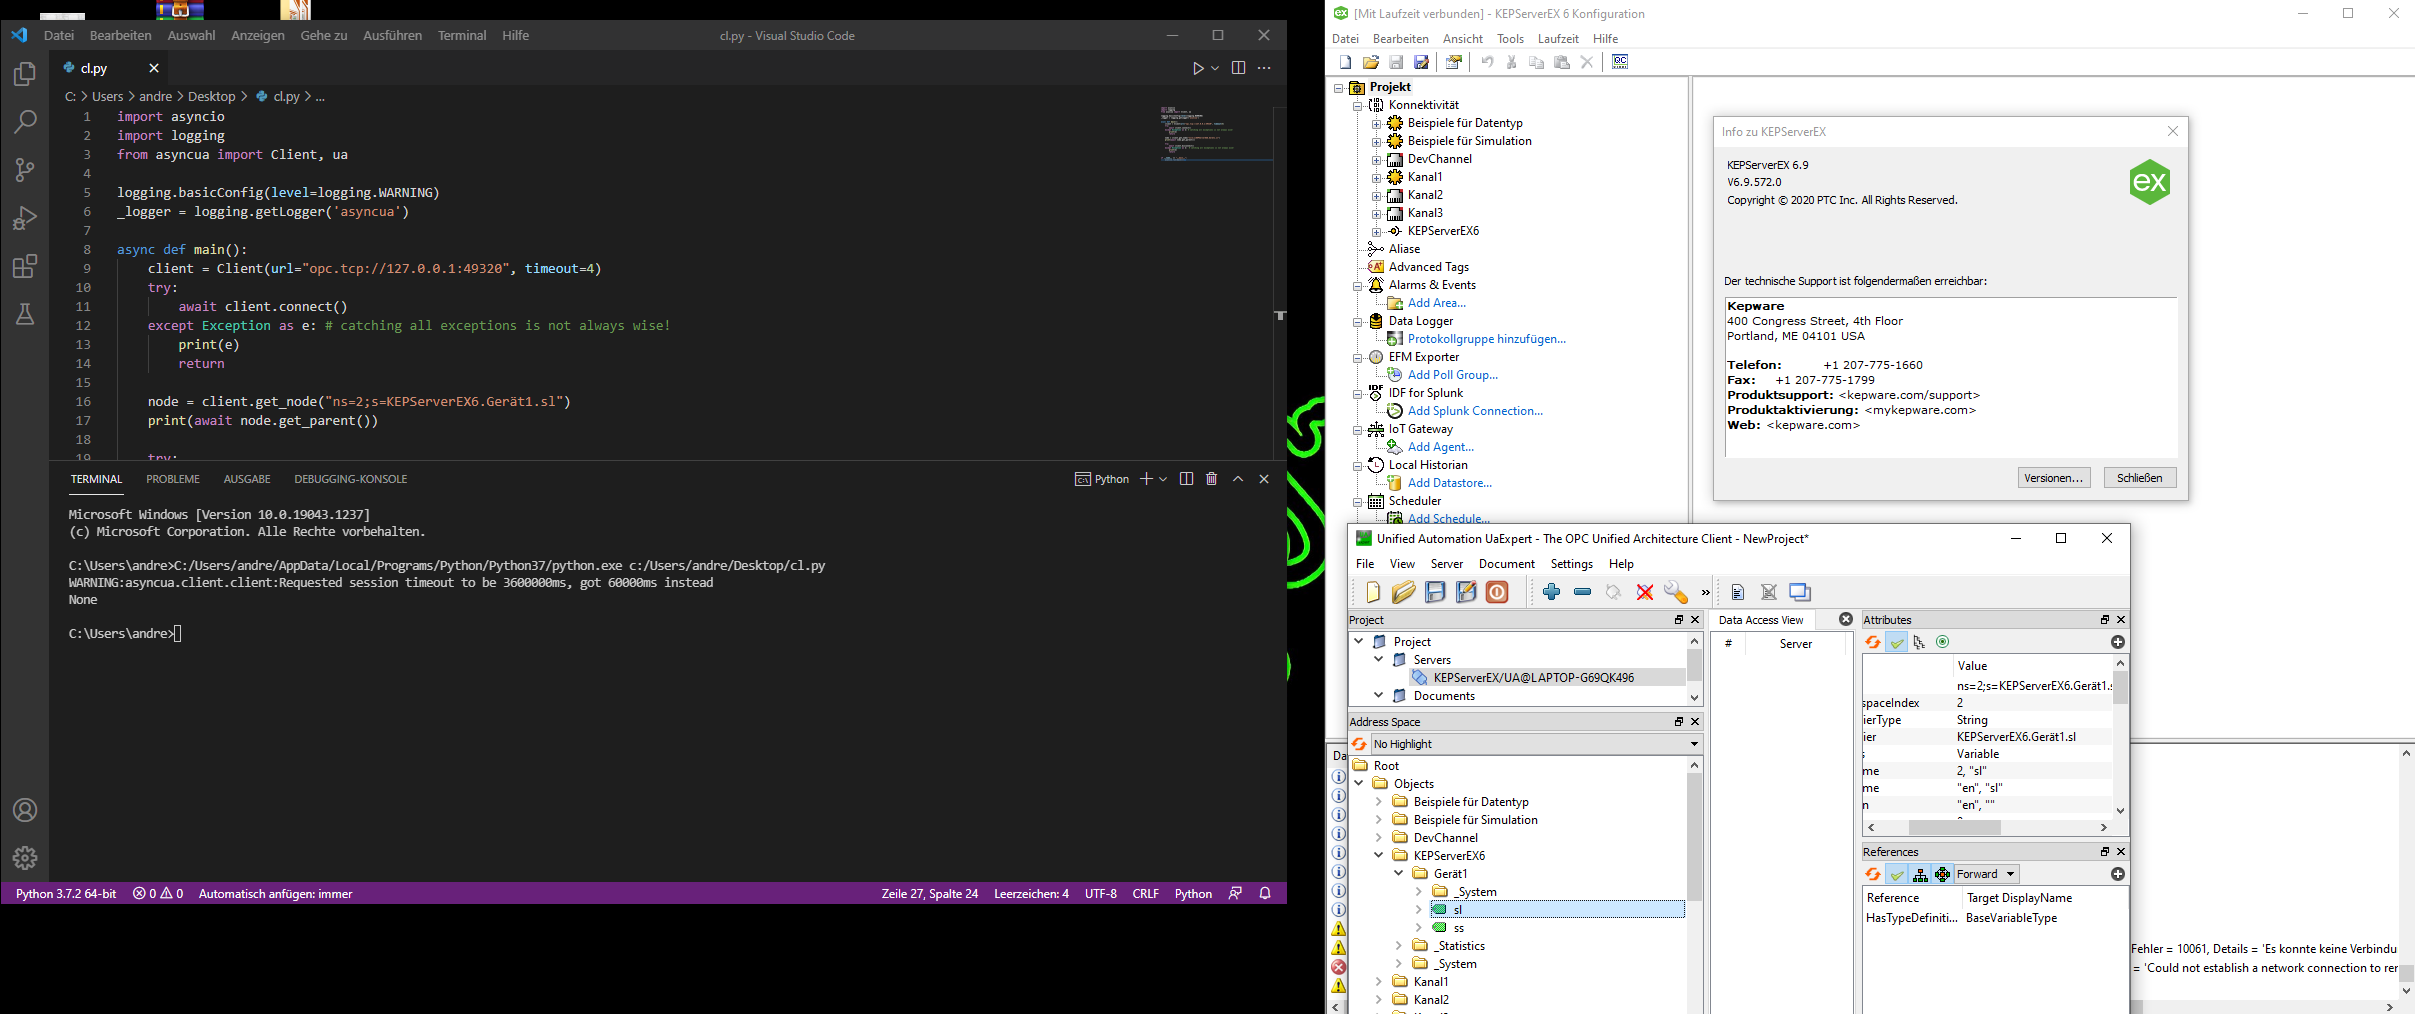2415x1014 pixels.
Task: Collapse the Servers node in UaExpert Project
Action: (1379, 659)
